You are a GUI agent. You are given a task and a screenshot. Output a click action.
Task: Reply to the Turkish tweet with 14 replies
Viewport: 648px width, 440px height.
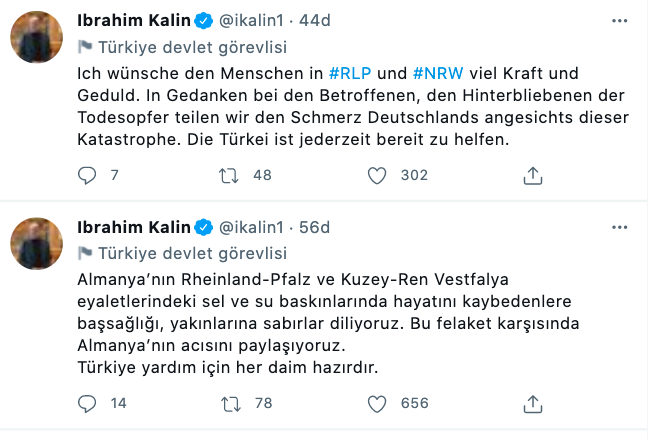click(87, 404)
